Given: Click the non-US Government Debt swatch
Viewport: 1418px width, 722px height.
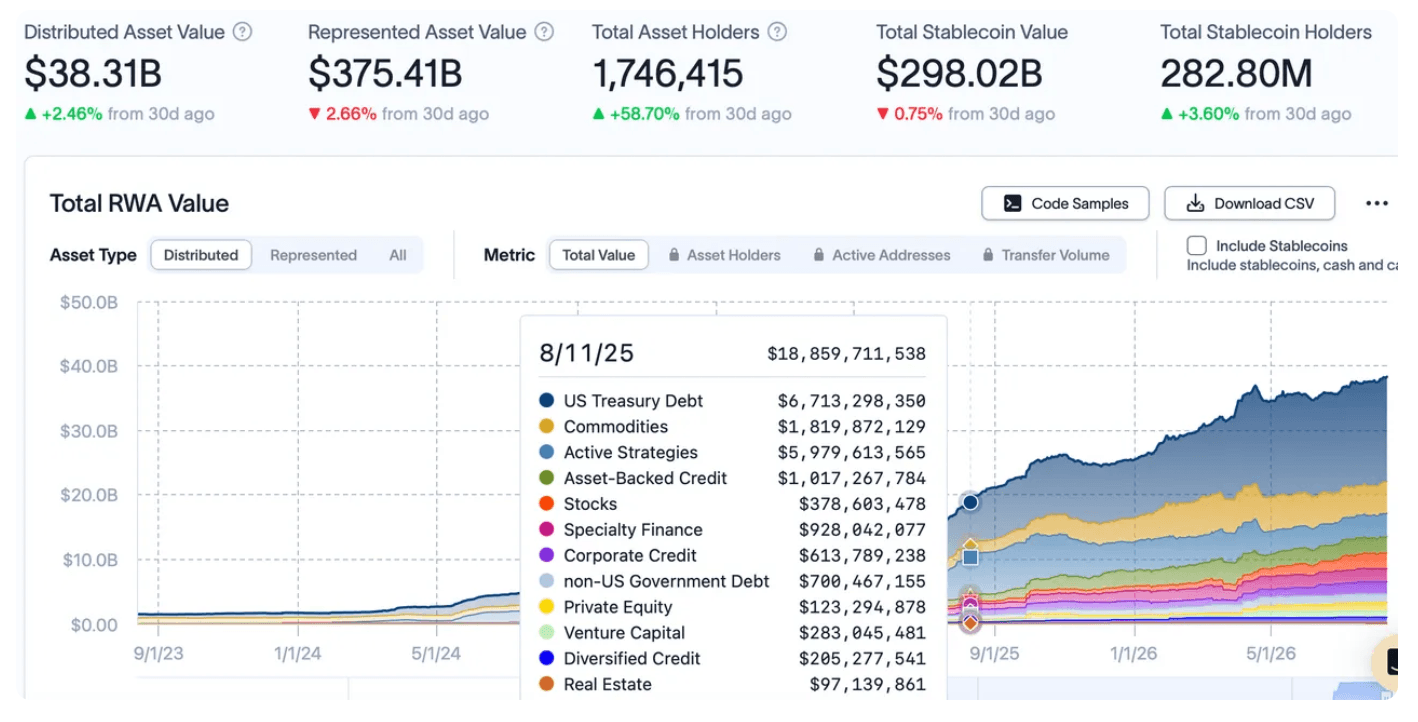Looking at the screenshot, I should [546, 581].
